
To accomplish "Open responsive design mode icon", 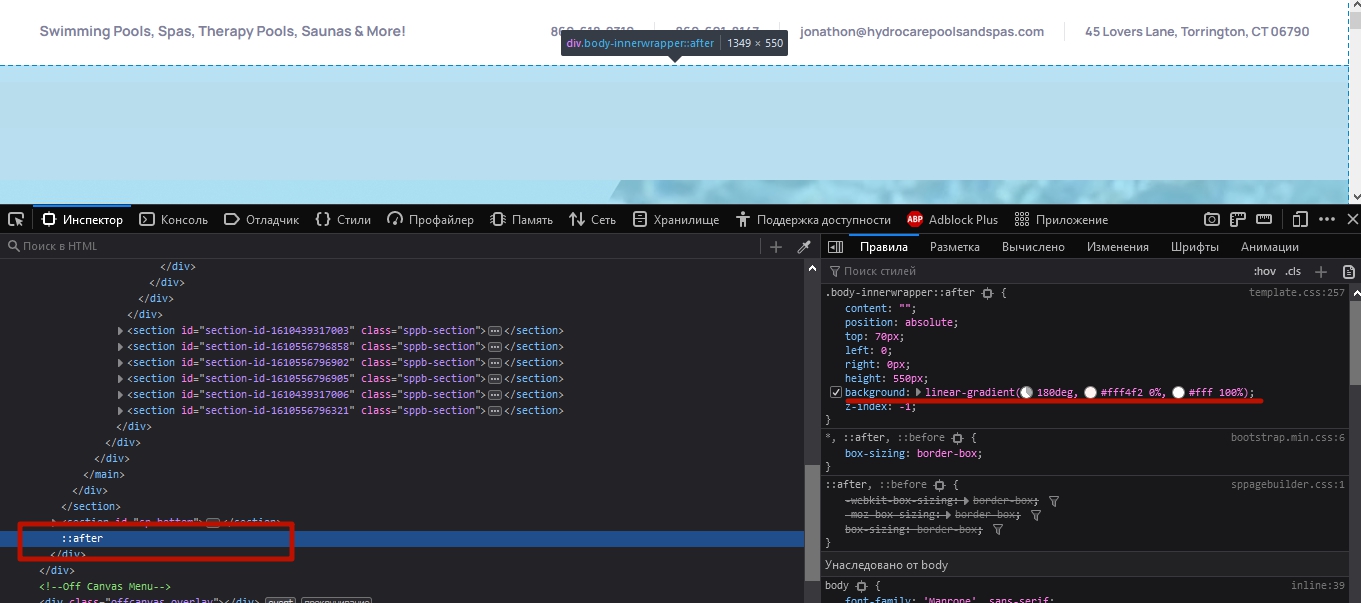I will 1300,220.
